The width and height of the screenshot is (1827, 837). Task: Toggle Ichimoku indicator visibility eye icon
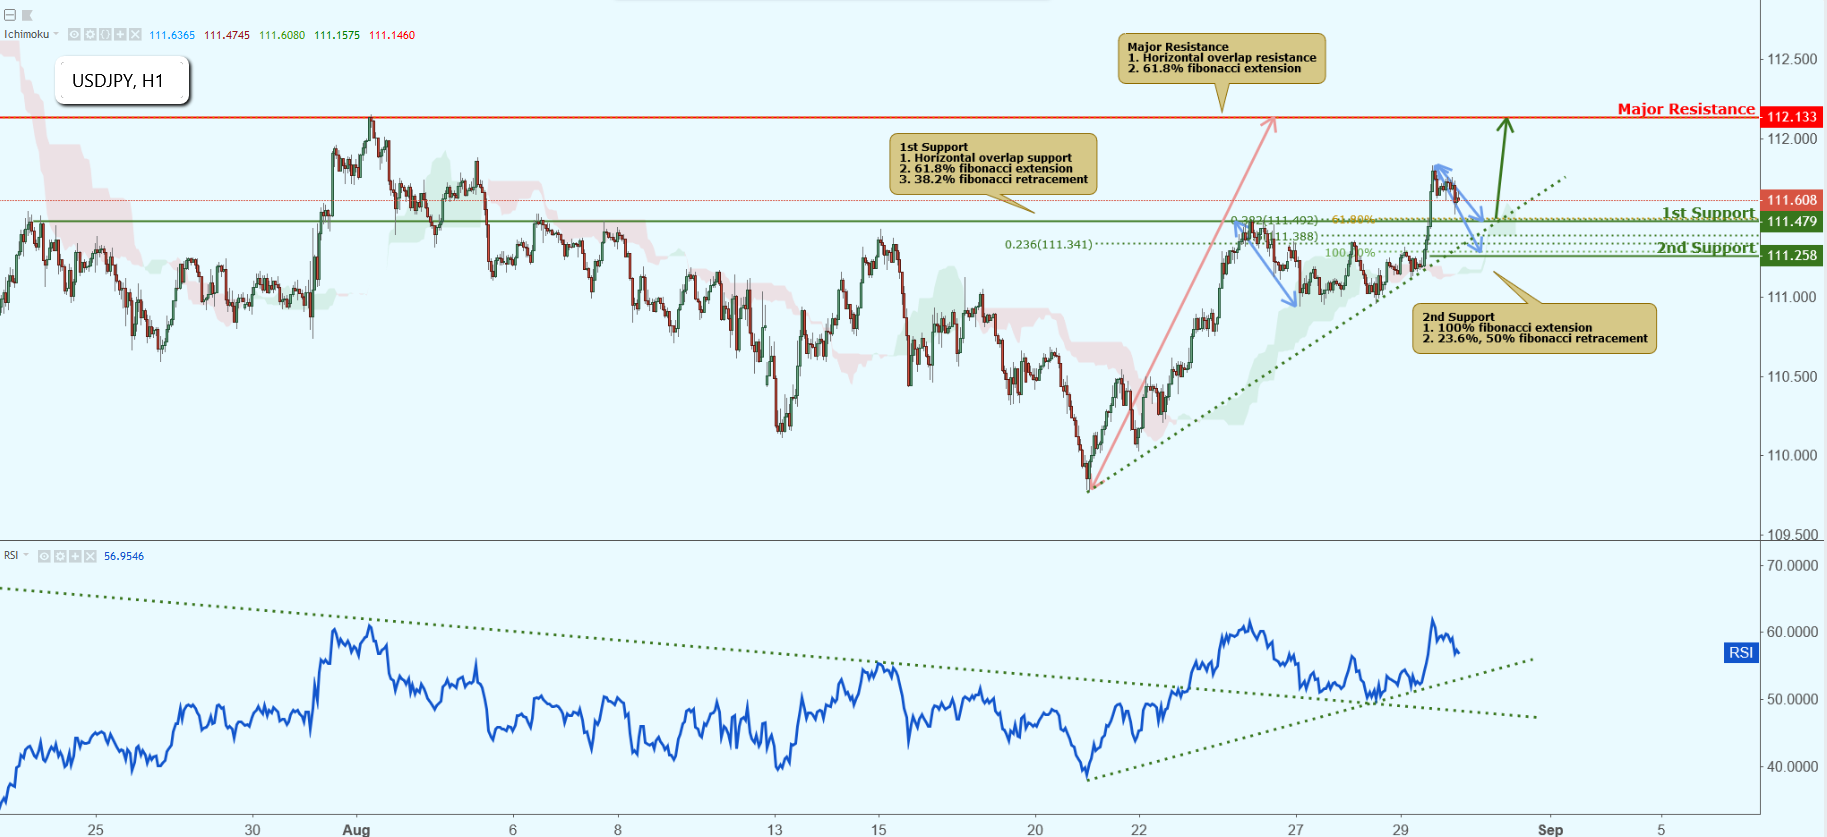tap(74, 34)
